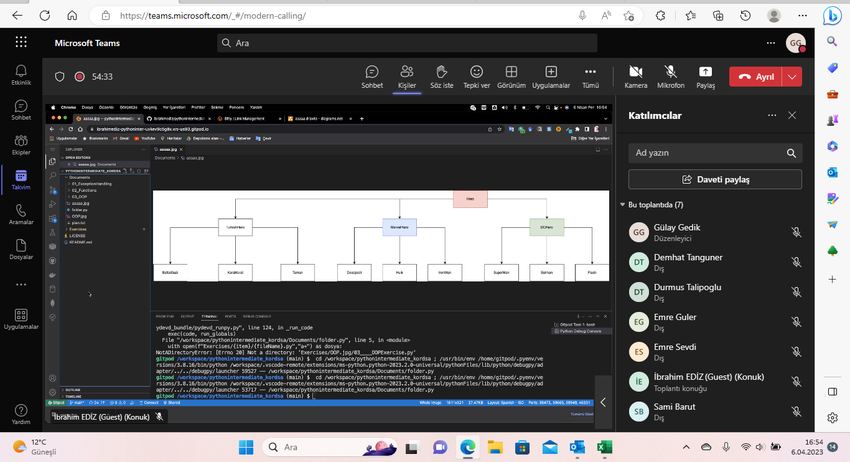
Task: Refresh the Edge page
Action: [44, 15]
